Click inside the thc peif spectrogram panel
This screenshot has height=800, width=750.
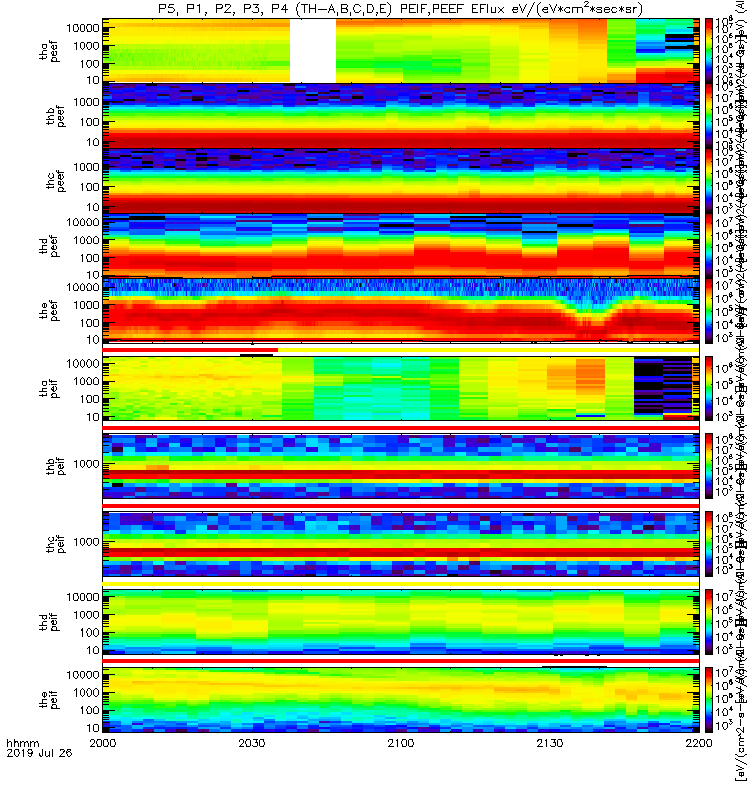click(401, 544)
